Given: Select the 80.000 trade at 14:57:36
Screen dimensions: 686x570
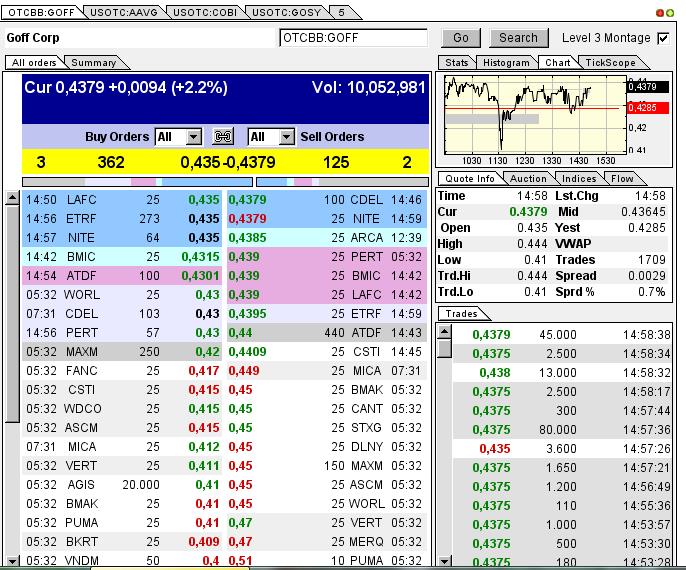Looking at the screenshot, I should coord(562,430).
